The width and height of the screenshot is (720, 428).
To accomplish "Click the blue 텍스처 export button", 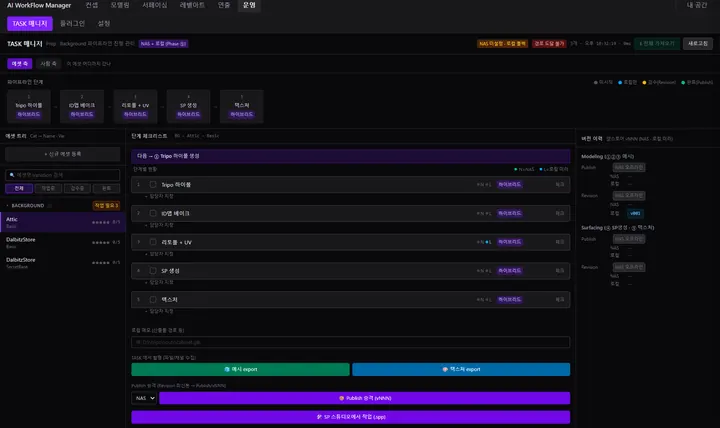I will (461, 369).
